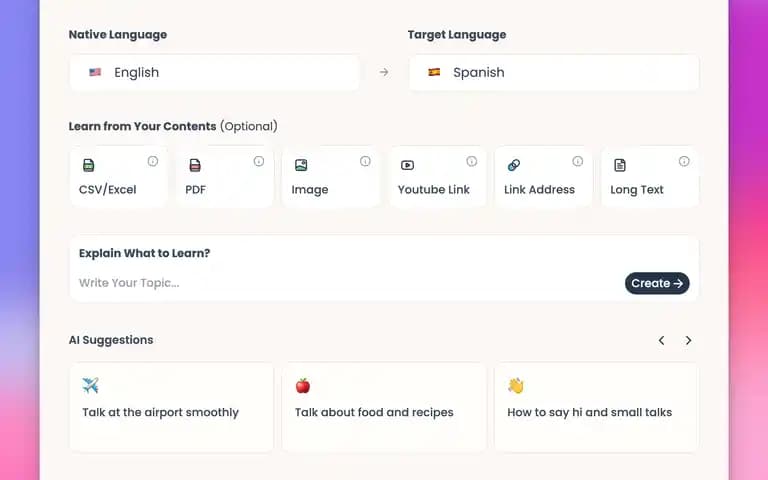Screen dimensions: 768x480
Task: Open info tooltip on CSV/Excel card
Action: 153,161
